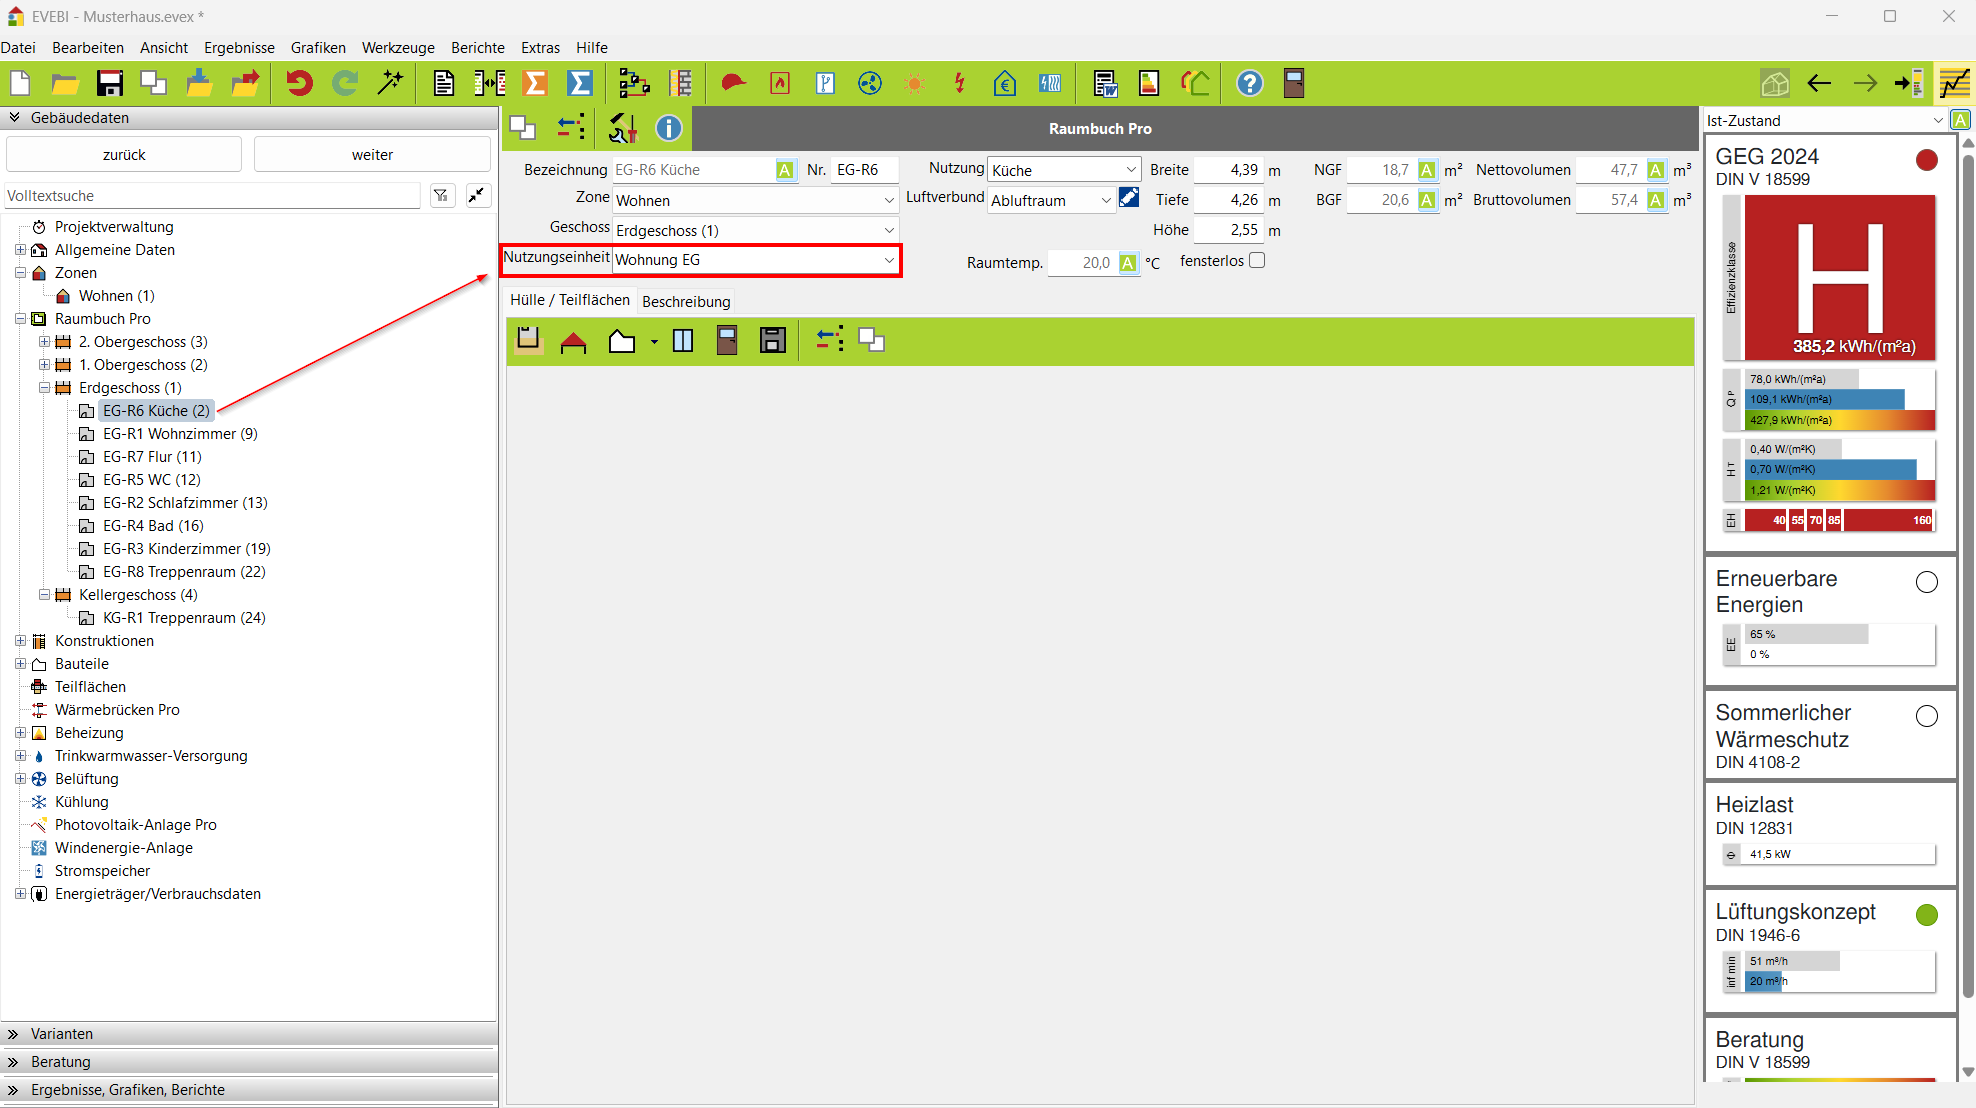The image size is (1976, 1108).
Task: Switch to the Beschreibung tab
Action: (x=686, y=301)
